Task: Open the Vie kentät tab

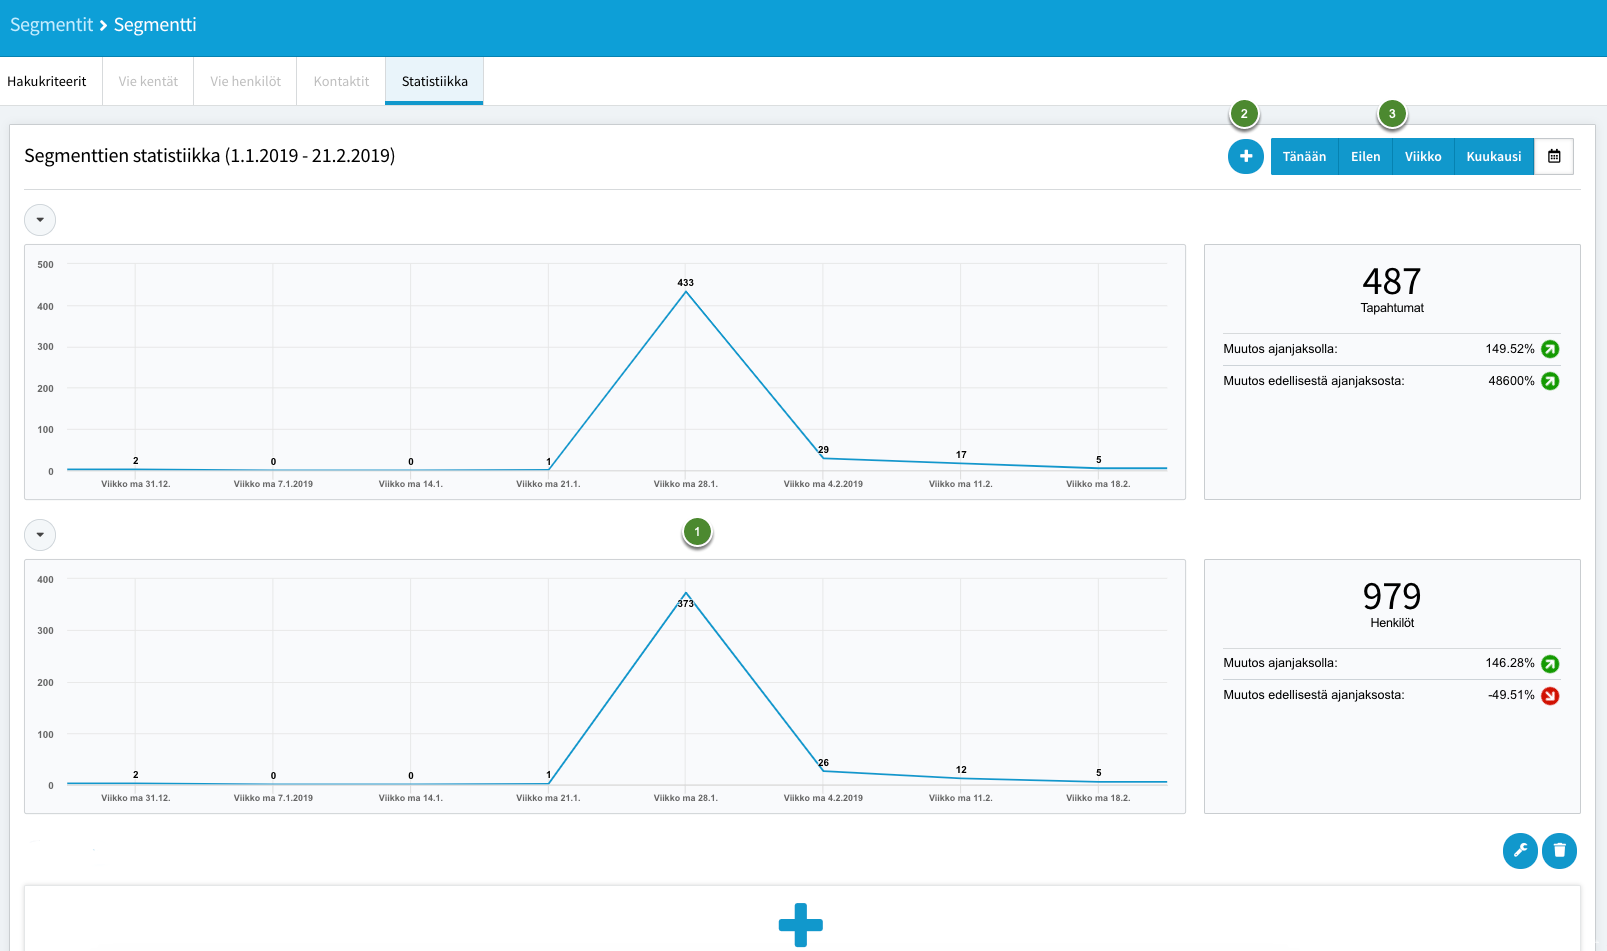Action: click(x=148, y=81)
